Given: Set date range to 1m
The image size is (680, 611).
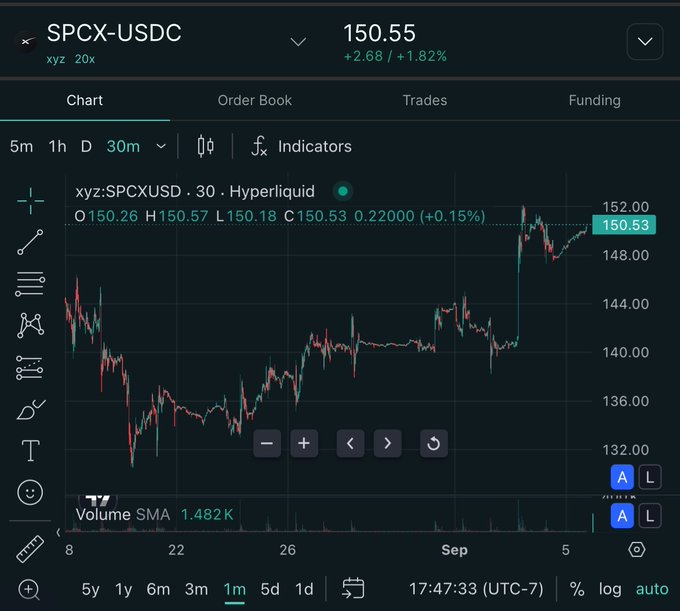Looking at the screenshot, I should tap(235, 589).
